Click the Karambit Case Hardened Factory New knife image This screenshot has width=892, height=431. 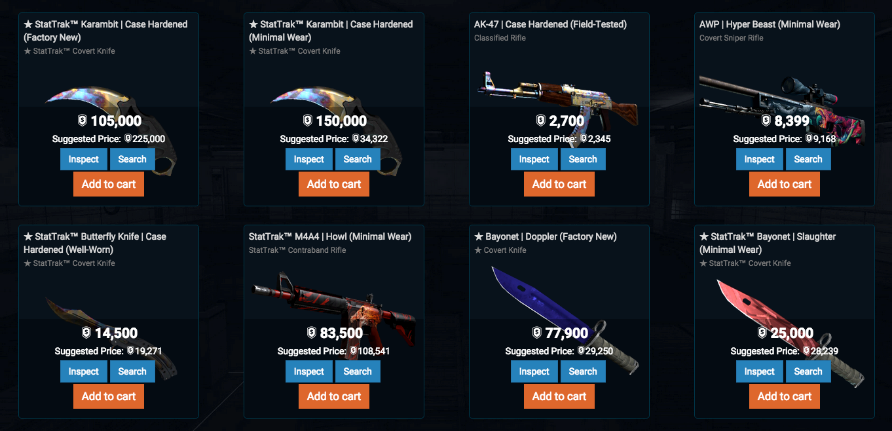[111, 130]
